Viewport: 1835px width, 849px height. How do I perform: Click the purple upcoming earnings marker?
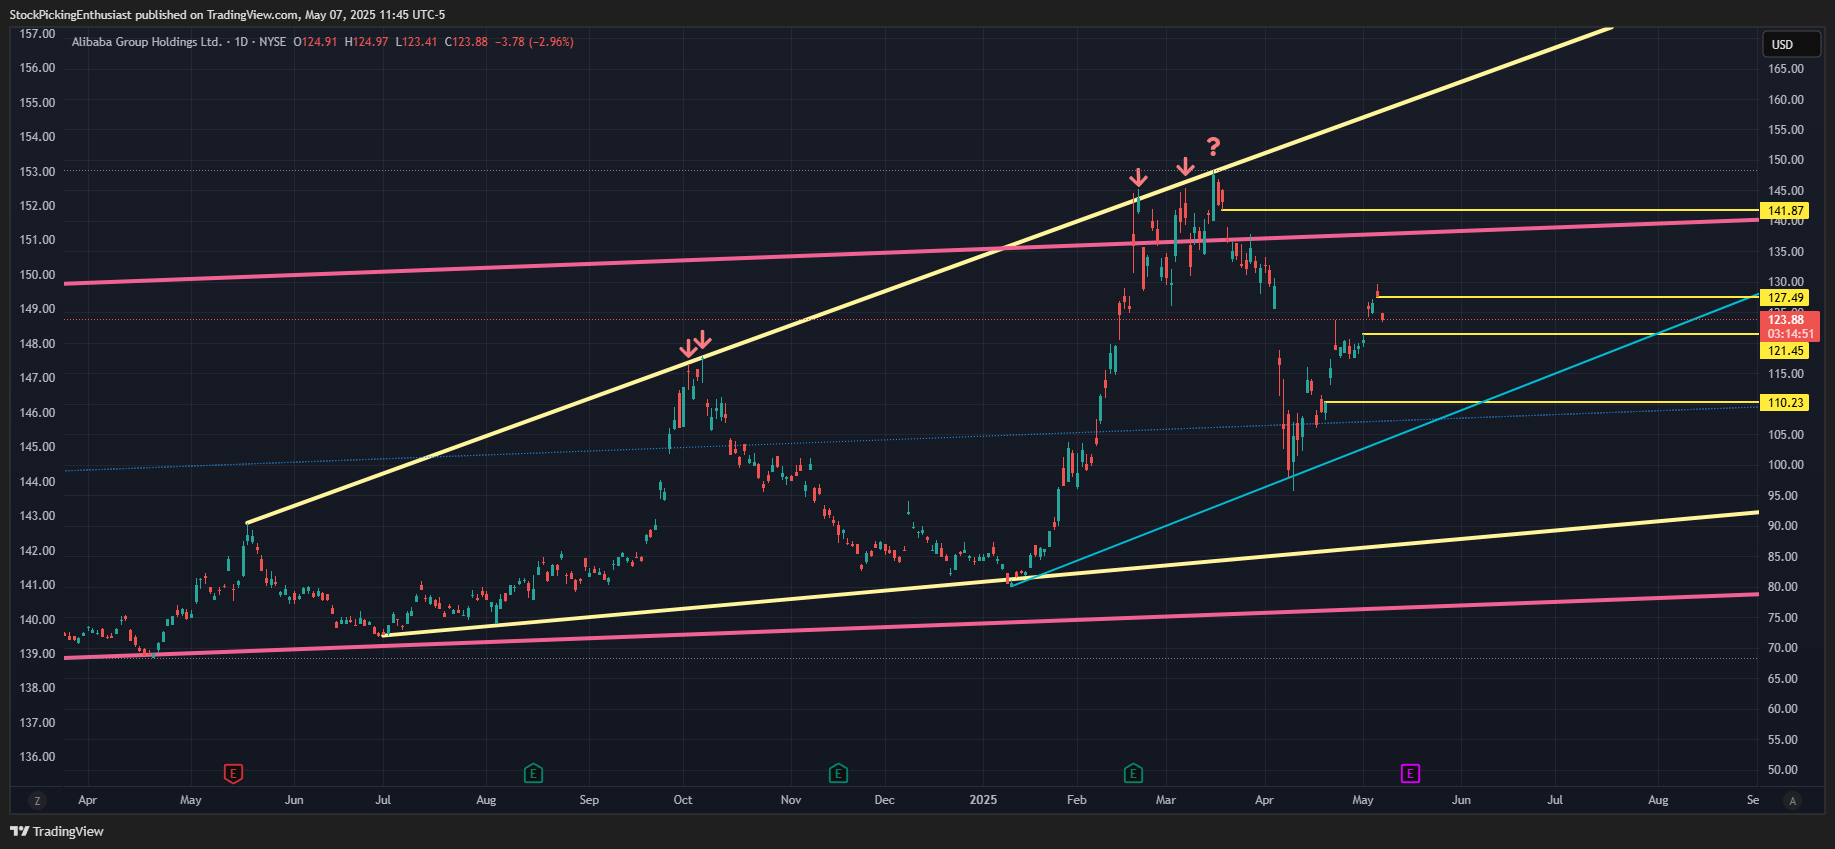coord(1410,773)
